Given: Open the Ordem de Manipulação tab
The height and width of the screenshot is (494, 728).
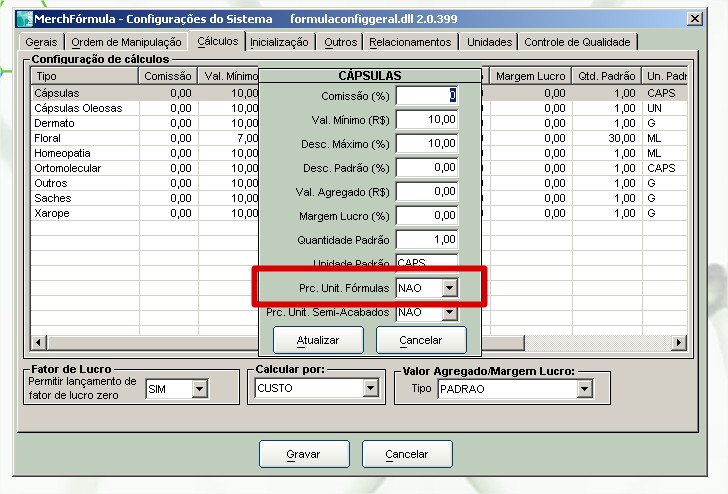Looking at the screenshot, I should pyautogui.click(x=127, y=42).
